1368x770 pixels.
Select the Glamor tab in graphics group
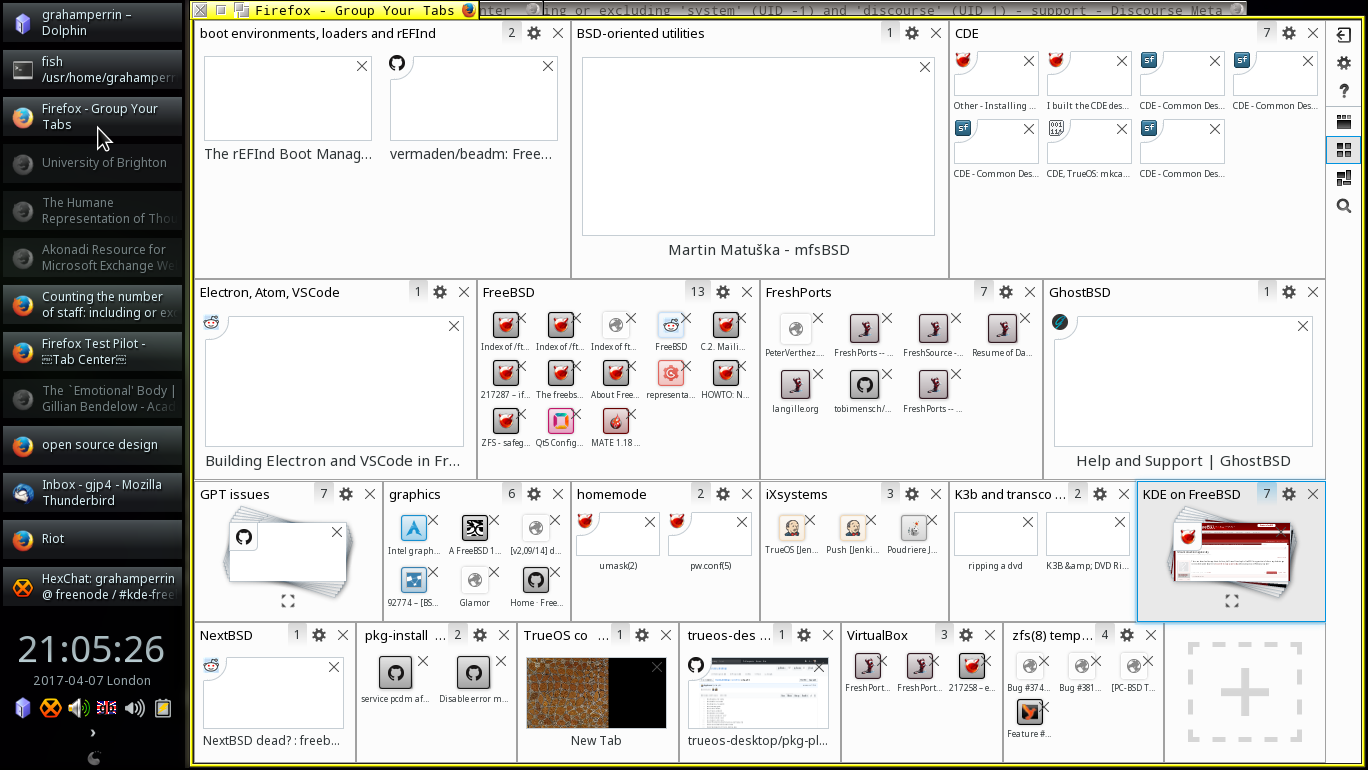pos(475,580)
